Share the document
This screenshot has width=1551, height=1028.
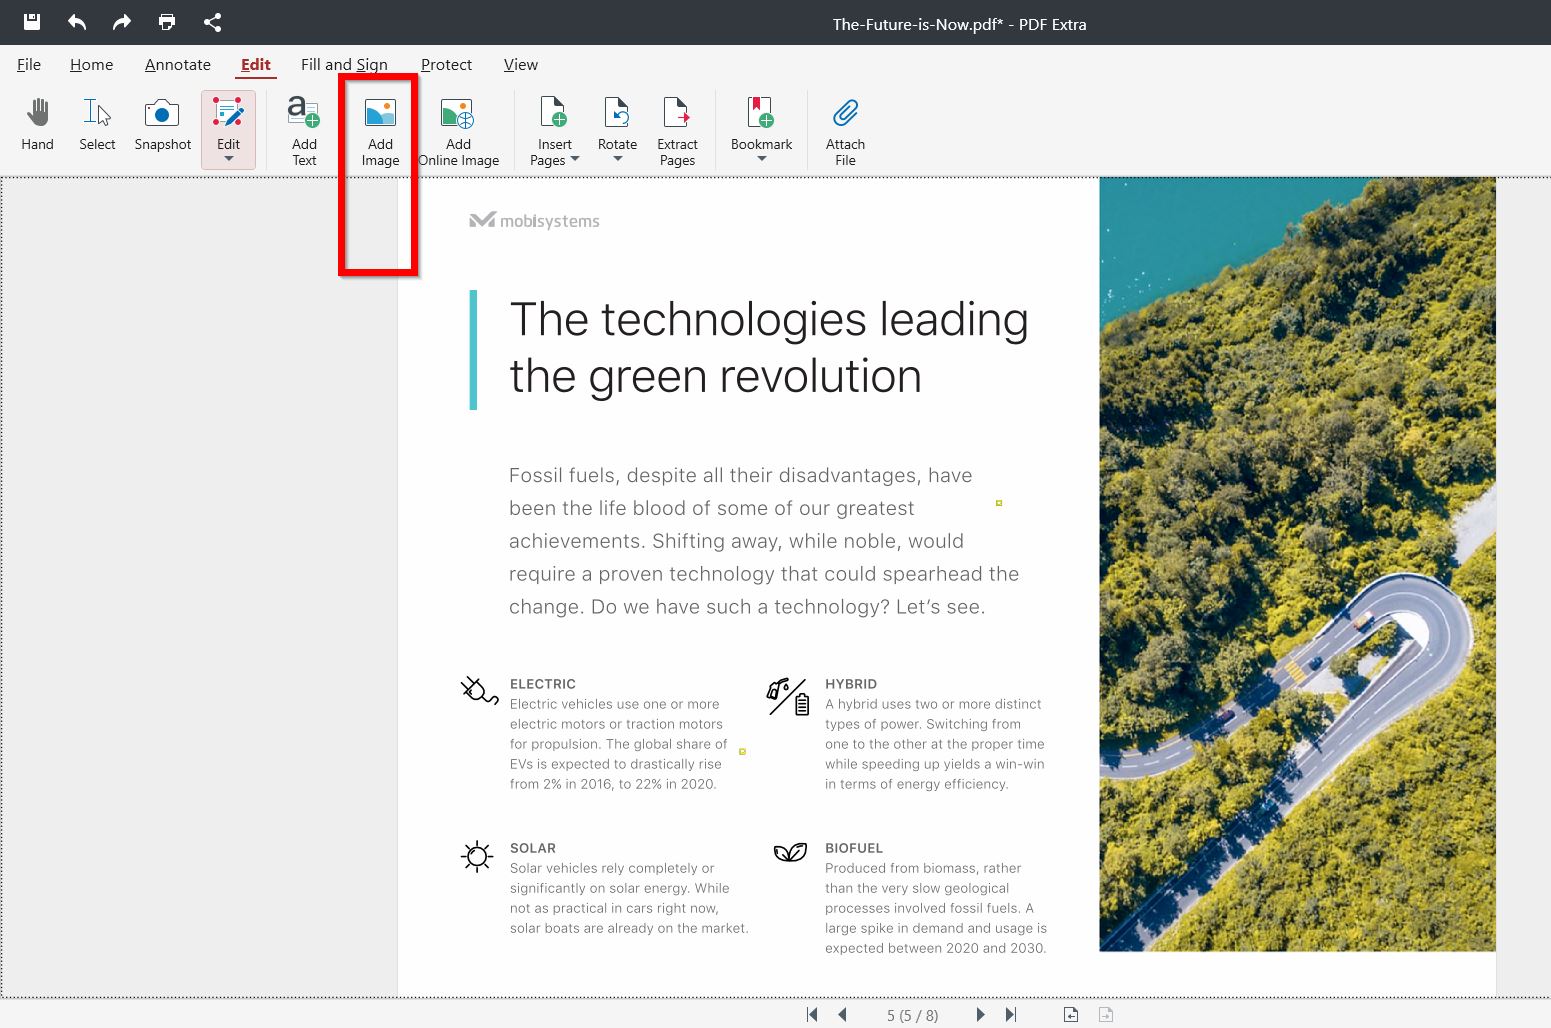tap(212, 22)
